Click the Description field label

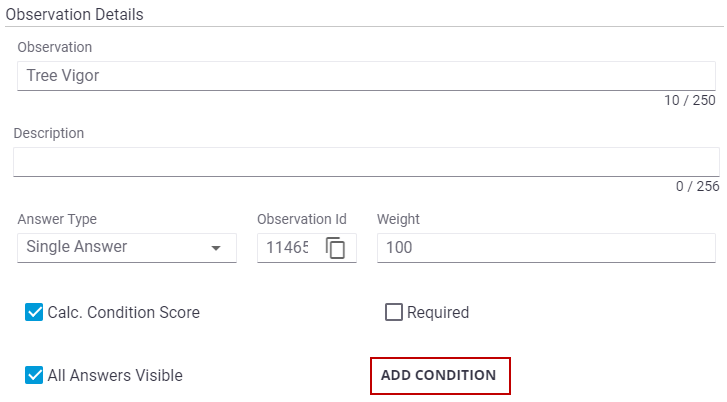49,133
